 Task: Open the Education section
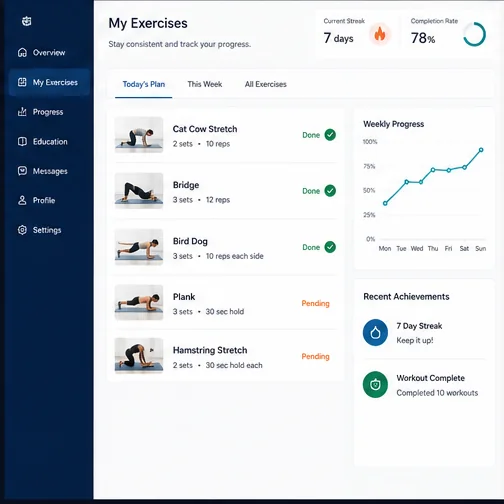tap(49, 141)
